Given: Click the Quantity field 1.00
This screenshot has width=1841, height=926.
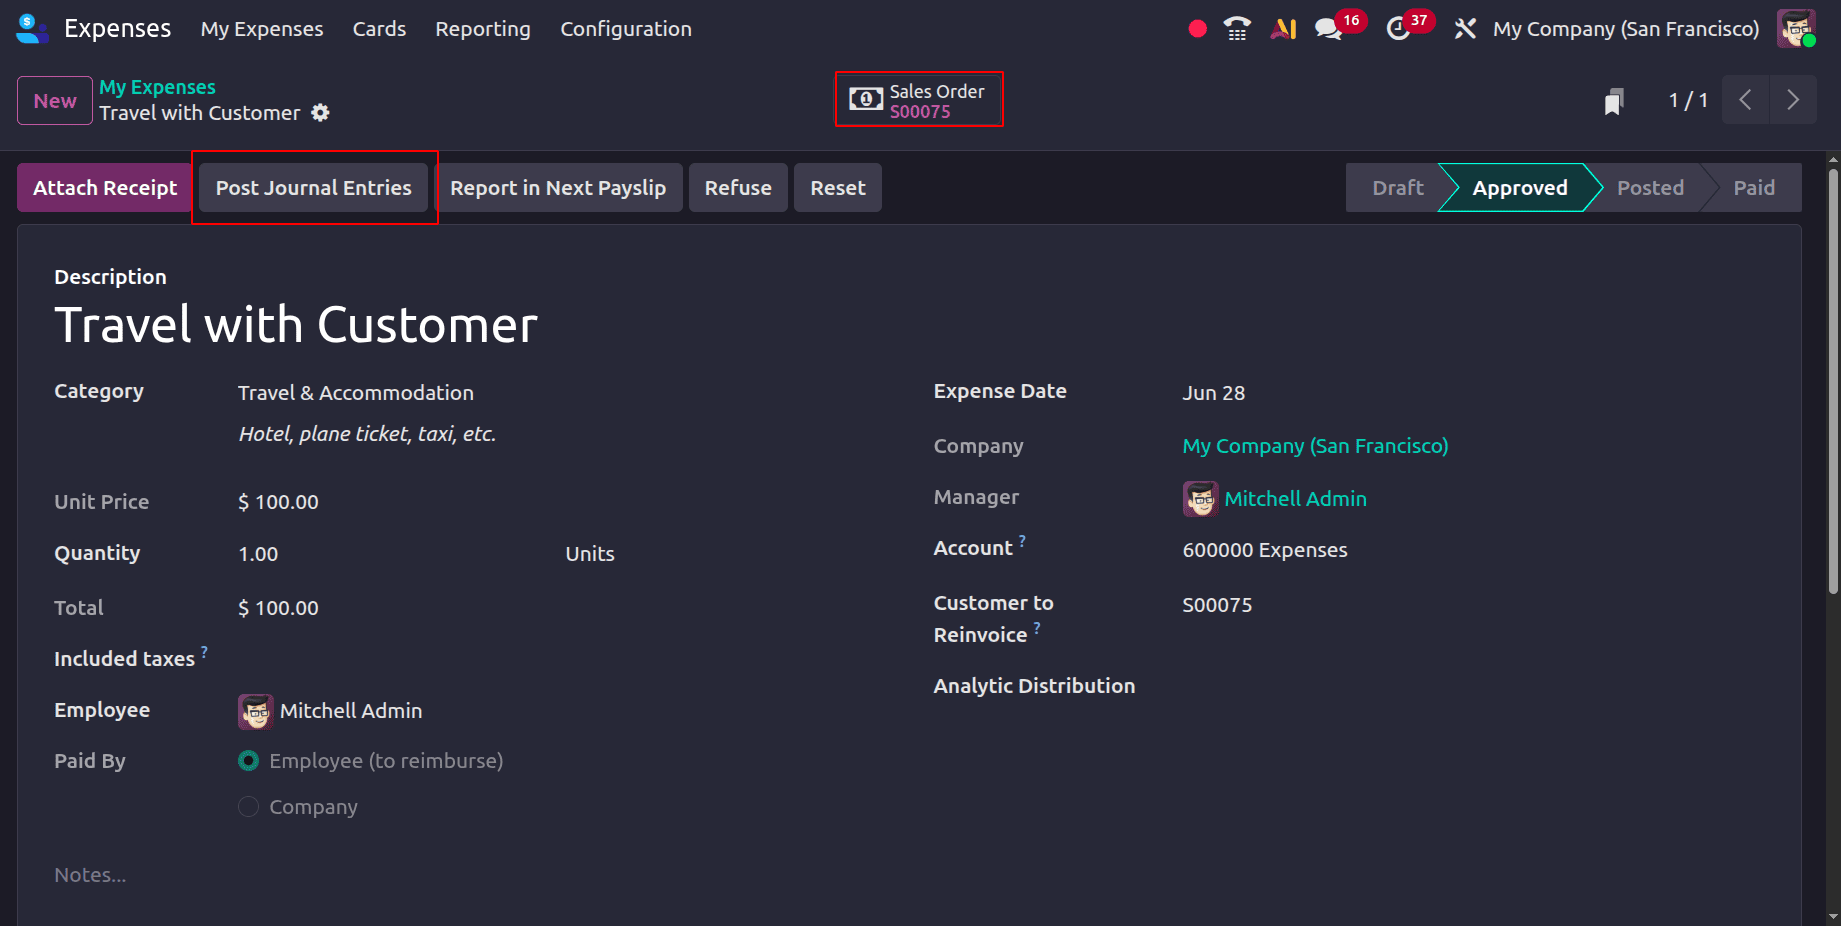Looking at the screenshot, I should (258, 554).
